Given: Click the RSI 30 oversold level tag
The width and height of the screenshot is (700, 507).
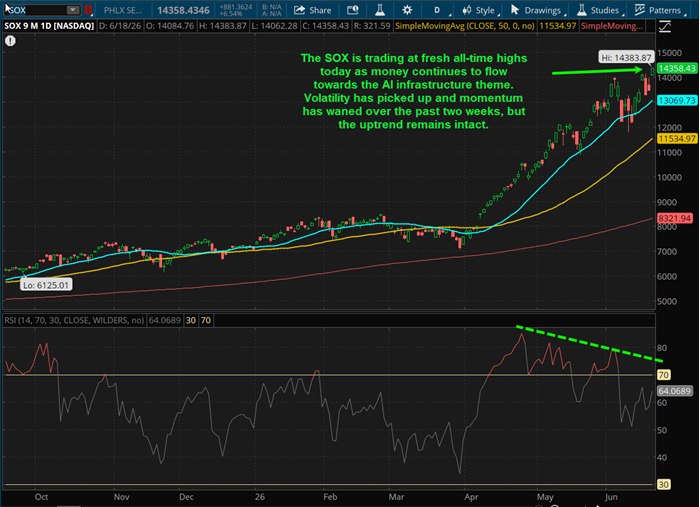Looking at the screenshot, I should [663, 484].
